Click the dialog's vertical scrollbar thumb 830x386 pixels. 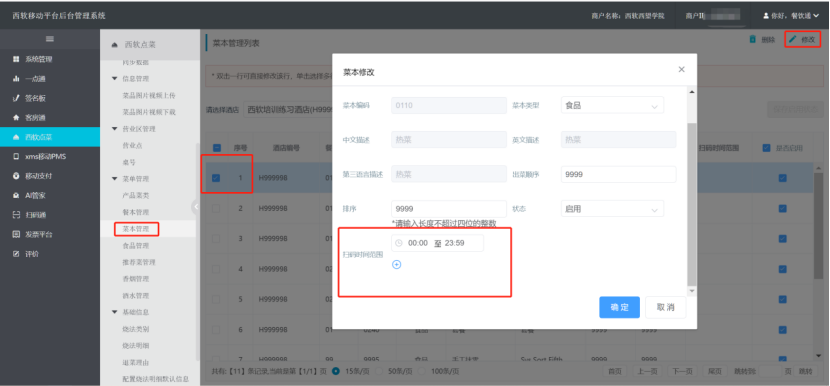click(x=692, y=204)
